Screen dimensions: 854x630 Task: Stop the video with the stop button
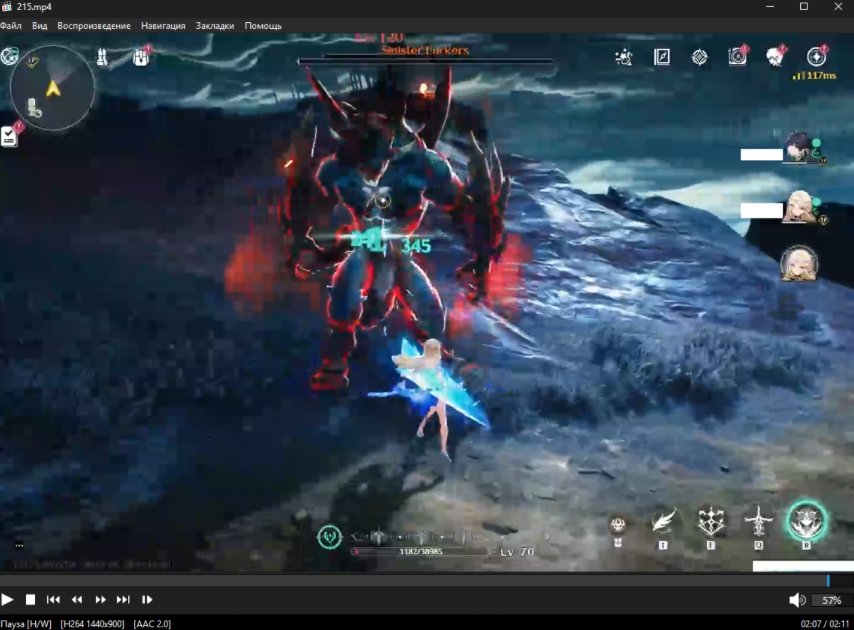point(30,600)
